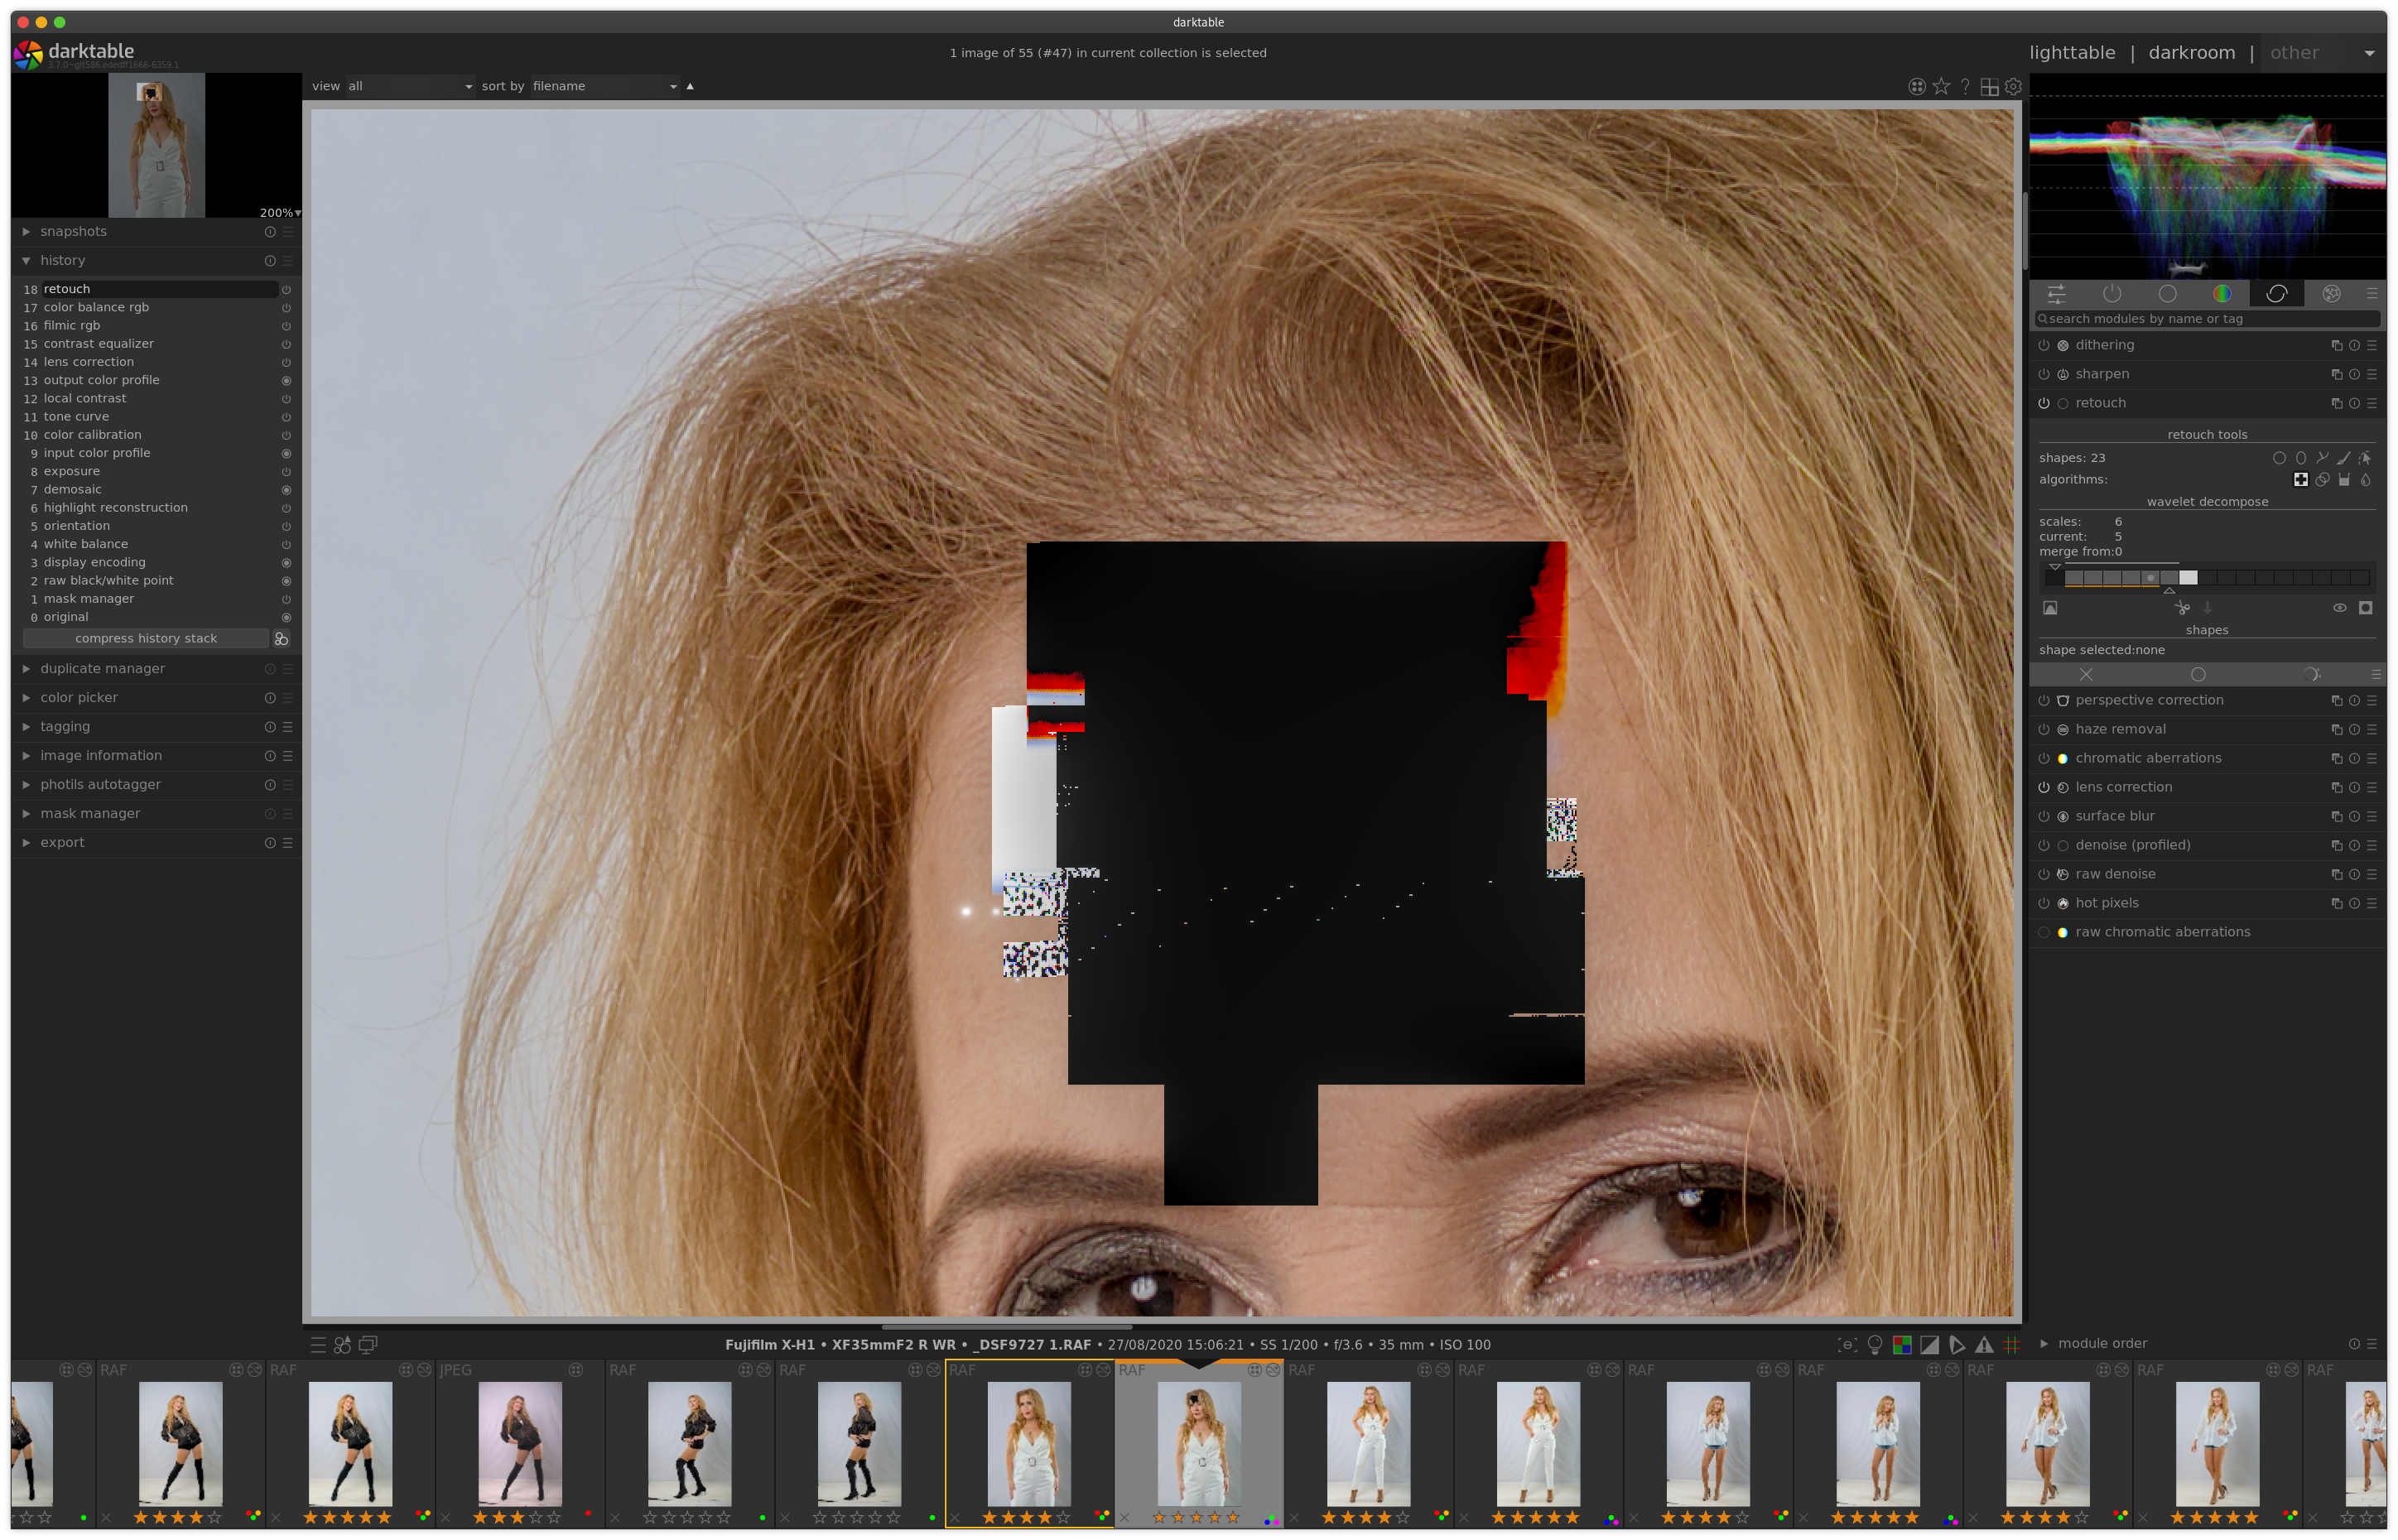Click the white wavelet scale bar box
The height and width of the screenshot is (1540, 2398).
pos(2188,578)
